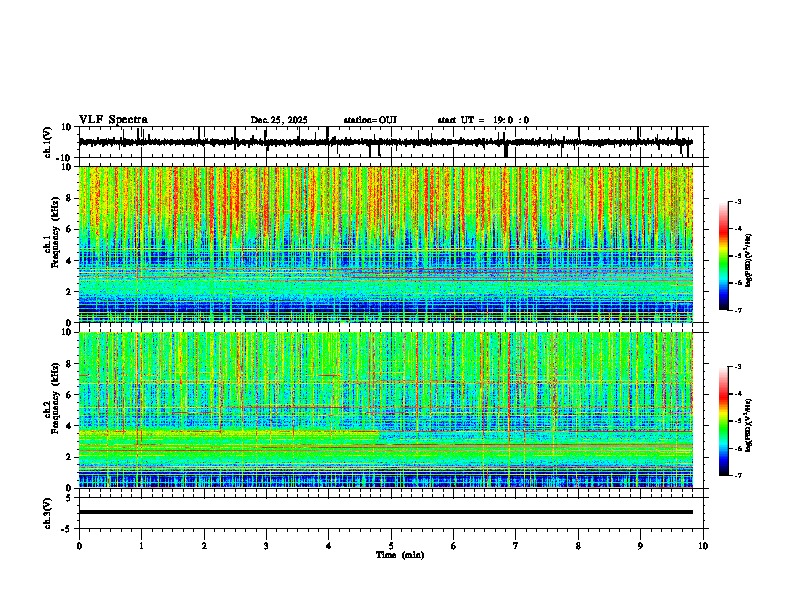Click the ch.2 spectrogram color scale bar
This screenshot has width=792, height=612.
click(724, 421)
